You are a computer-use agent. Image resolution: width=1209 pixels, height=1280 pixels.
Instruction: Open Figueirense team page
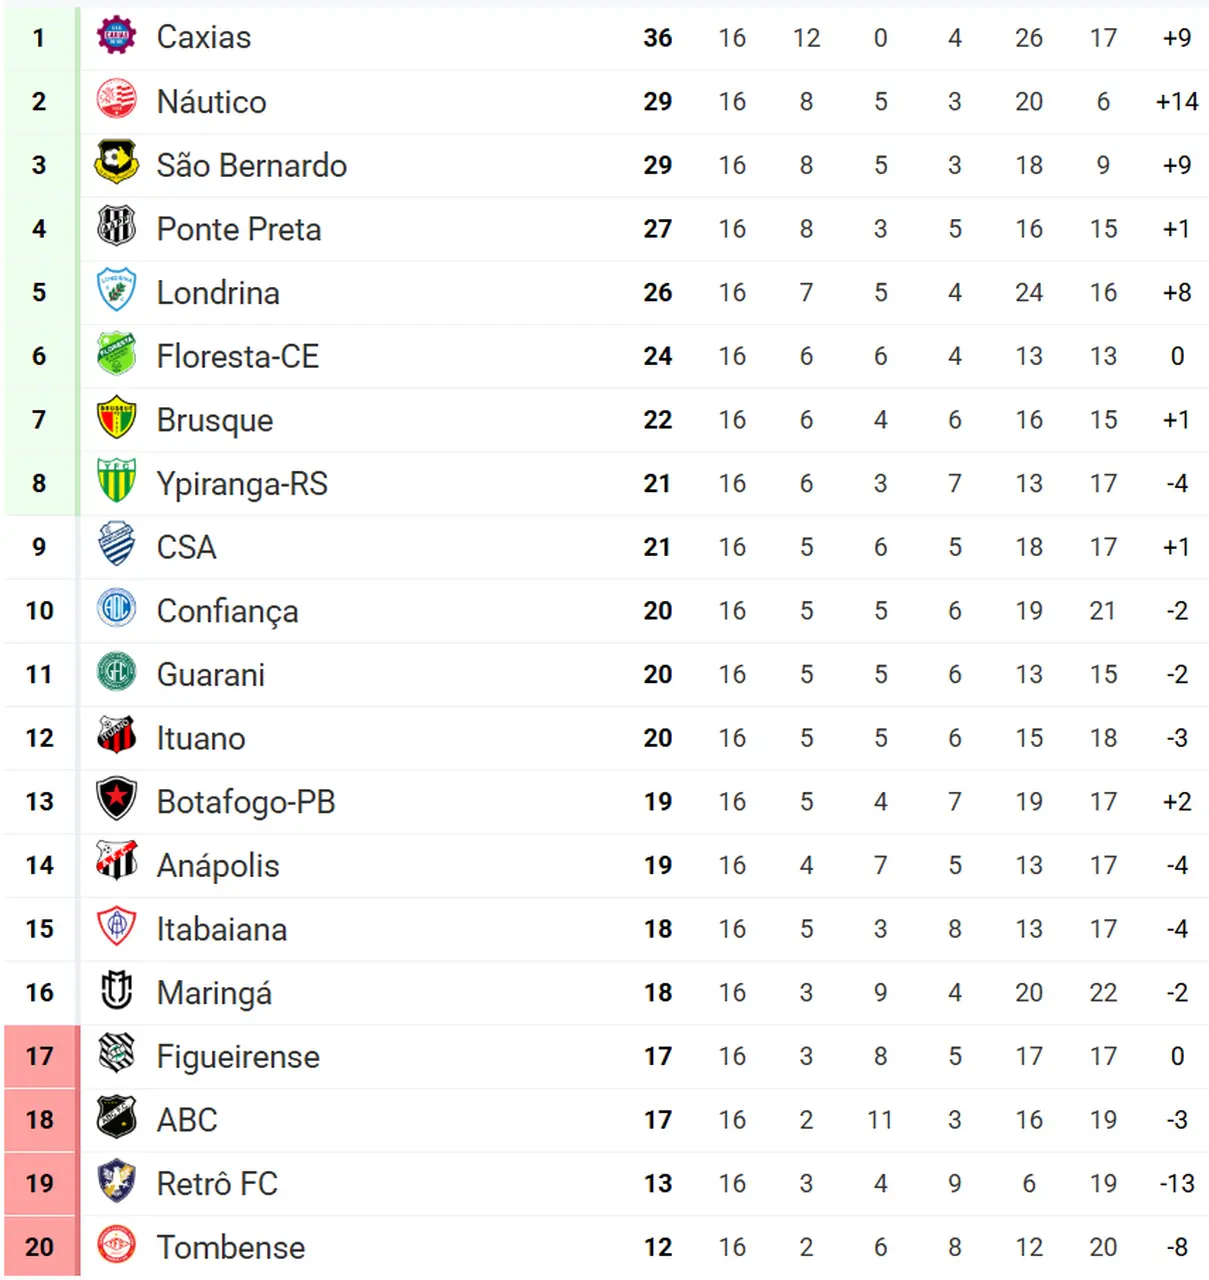tap(238, 1056)
